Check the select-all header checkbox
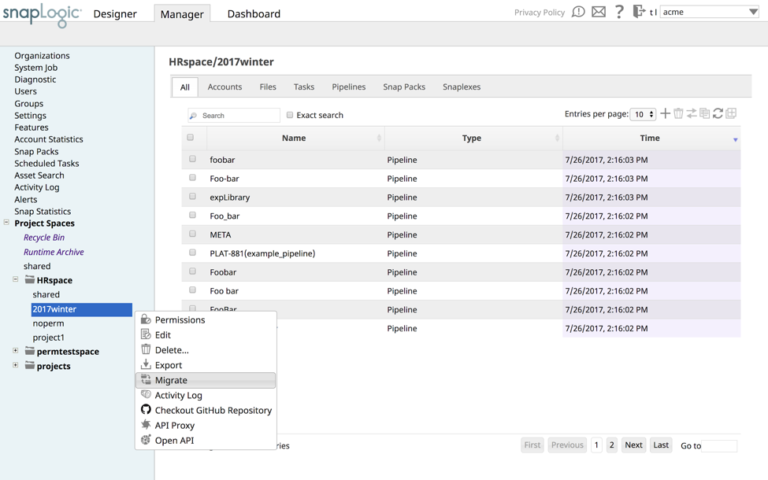Image resolution: width=768 pixels, height=480 pixels. tap(191, 137)
